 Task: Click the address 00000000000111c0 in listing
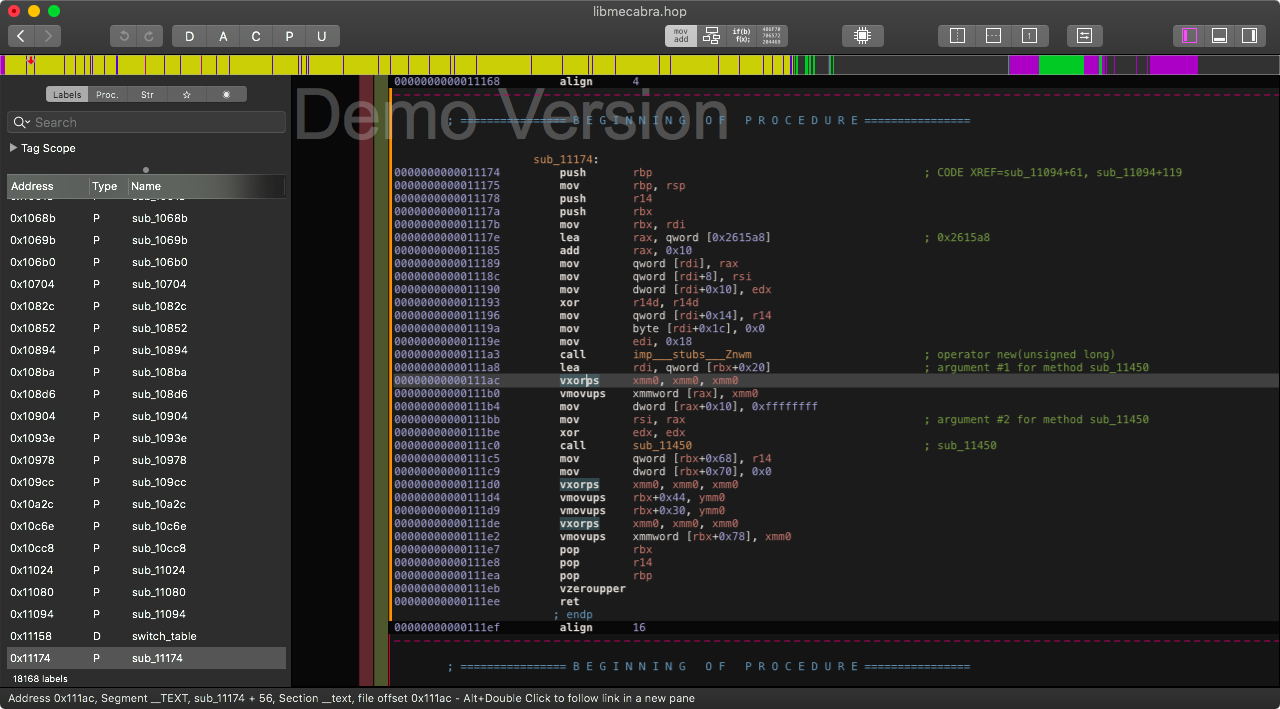click(447, 446)
